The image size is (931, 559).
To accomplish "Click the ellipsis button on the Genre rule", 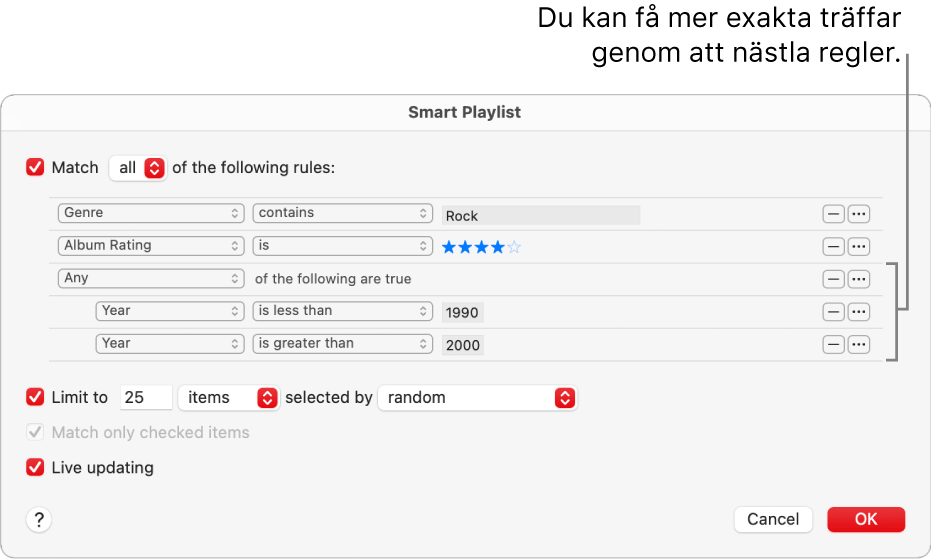I will [858, 214].
